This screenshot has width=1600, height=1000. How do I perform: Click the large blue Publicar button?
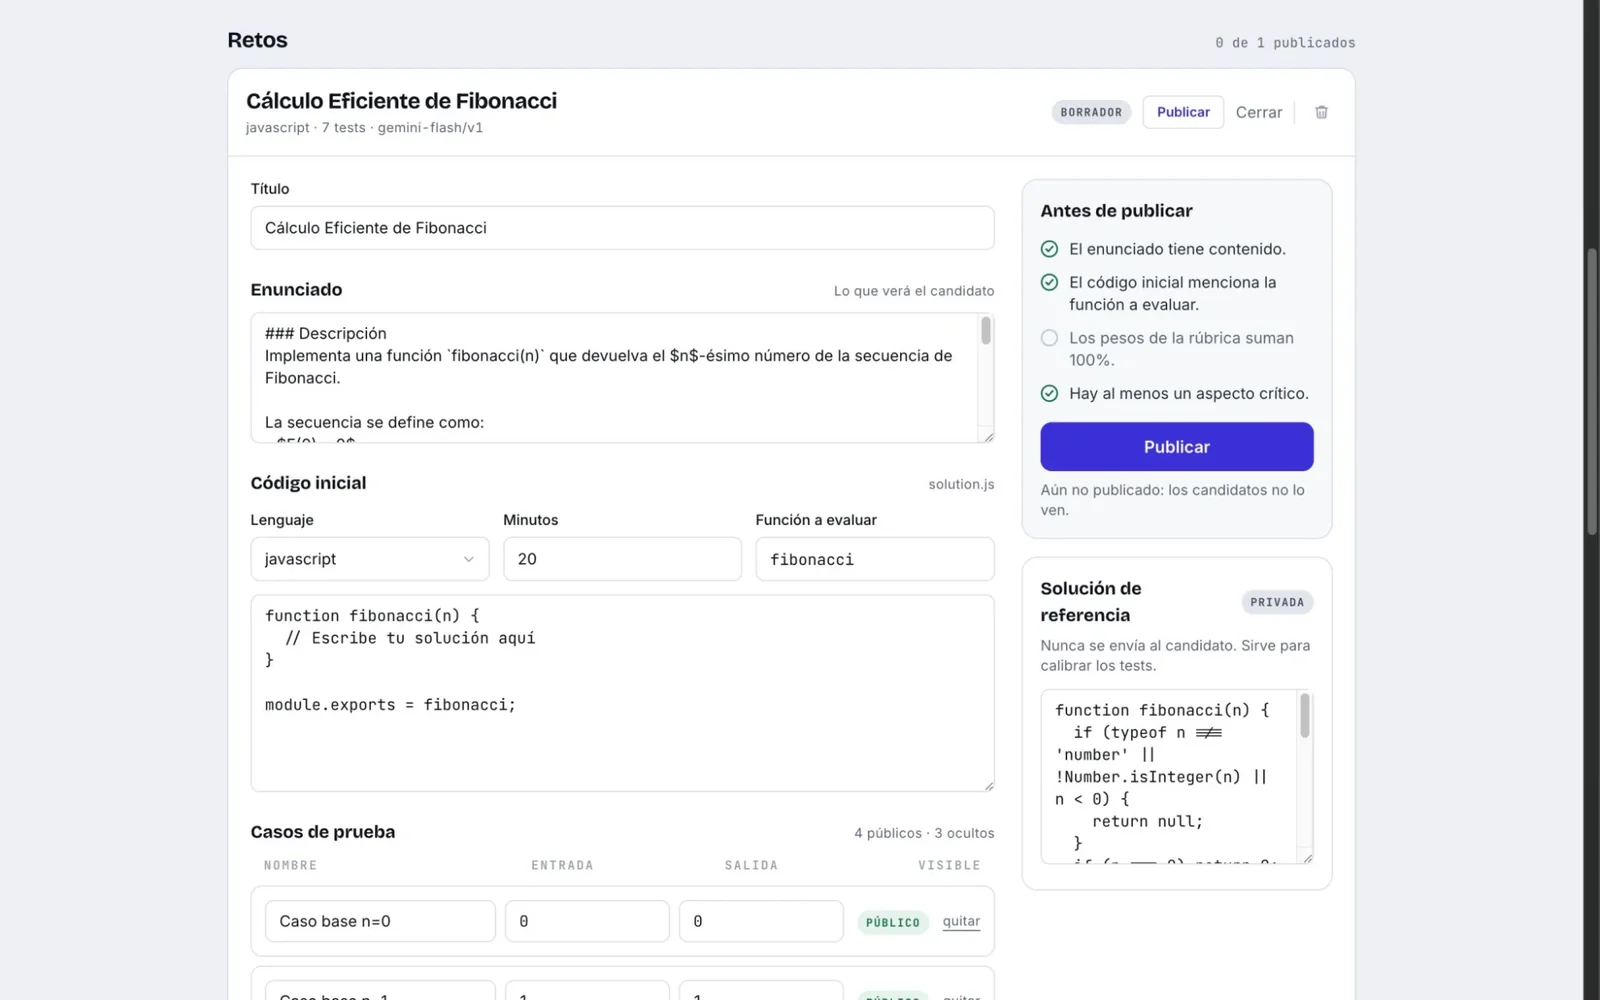(x=1176, y=446)
